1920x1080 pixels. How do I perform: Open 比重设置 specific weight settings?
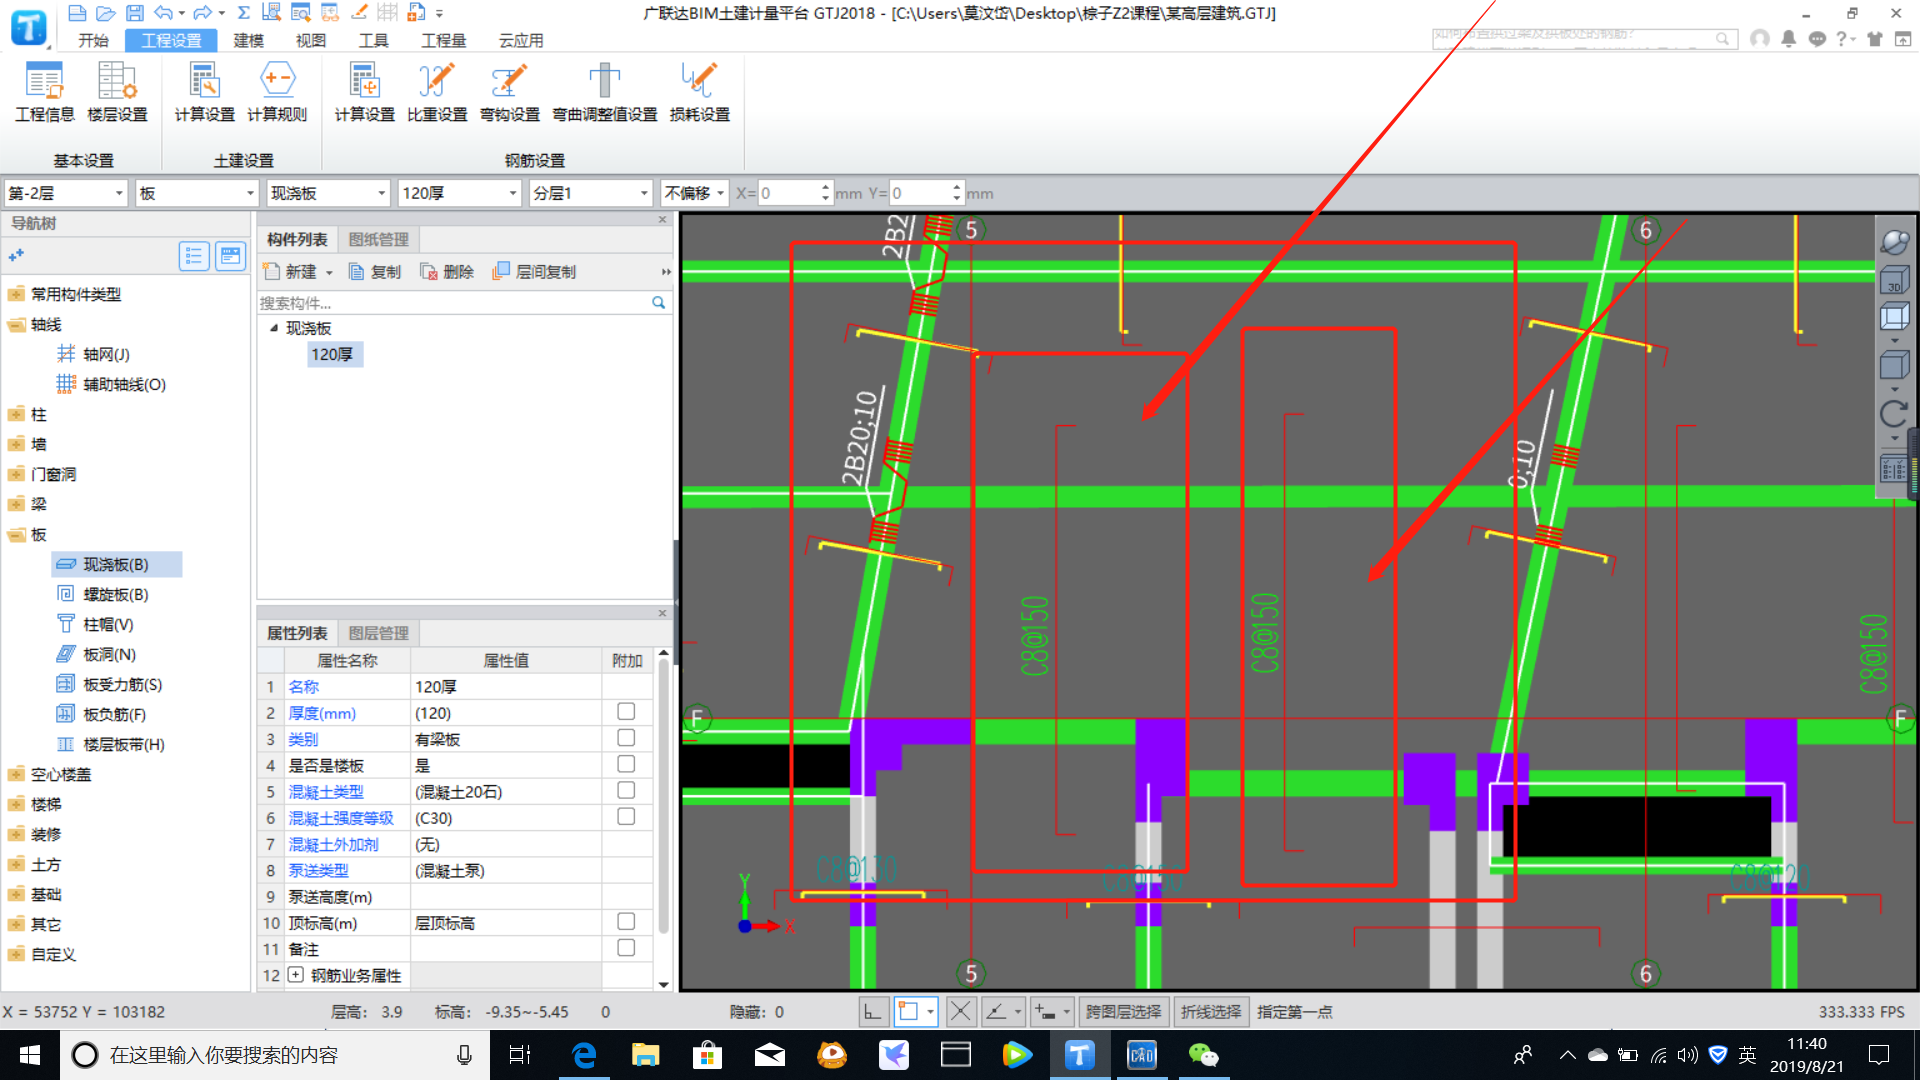pos(437,93)
